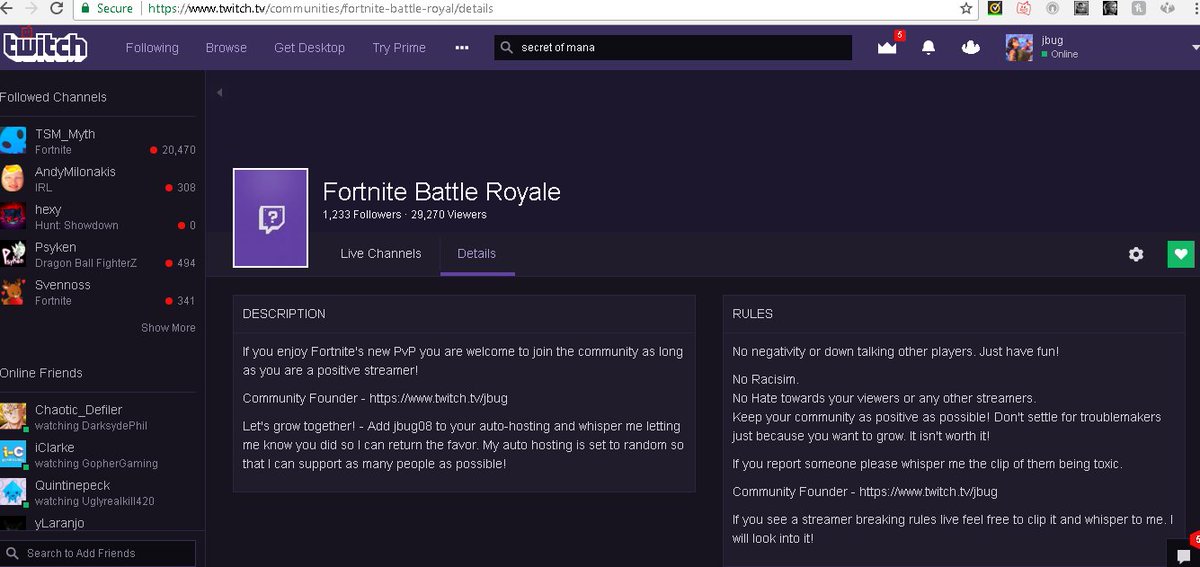Click the Fortnite Battle Royale title
The height and width of the screenshot is (567, 1200).
tap(442, 191)
